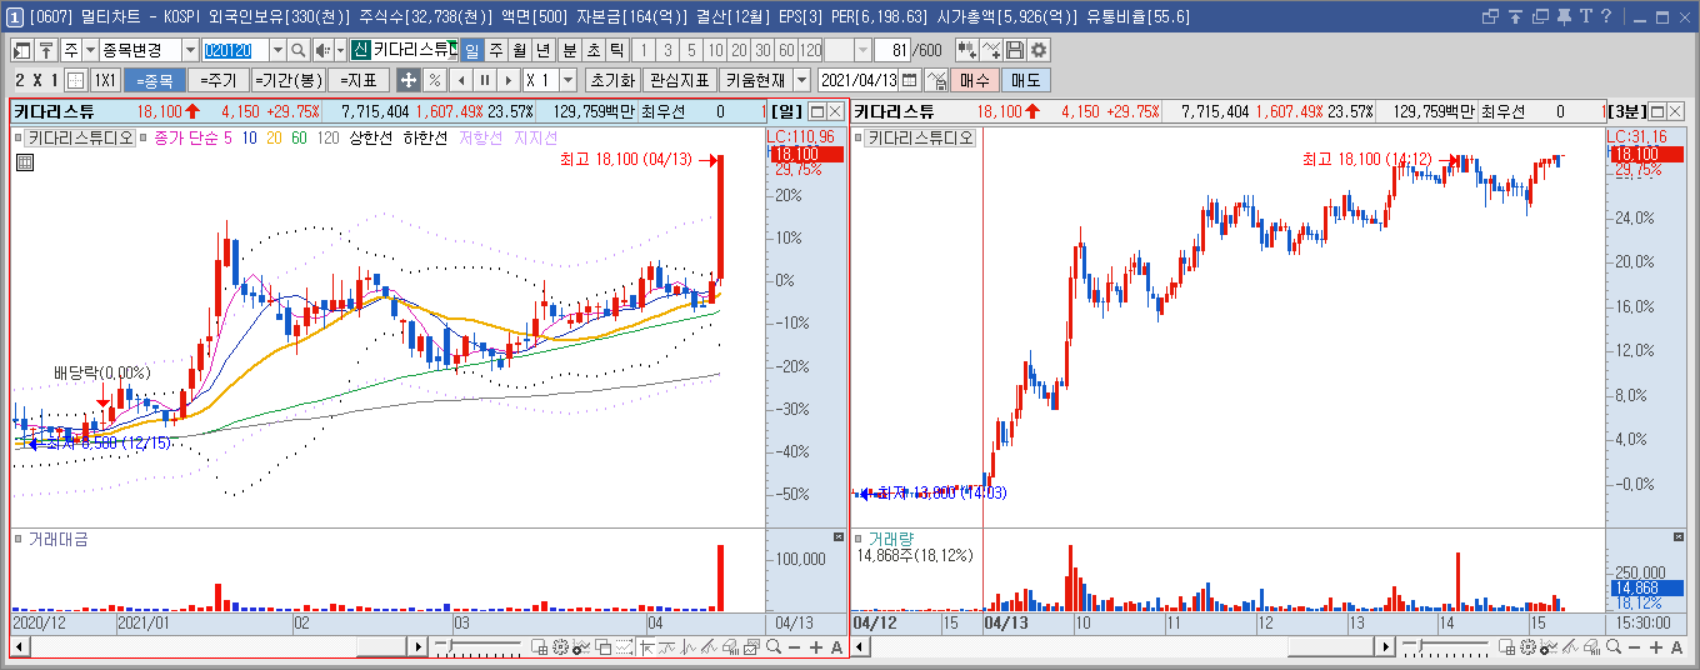The height and width of the screenshot is (670, 1700).
Task: Select the 5 minute interval tab
Action: coord(691,50)
